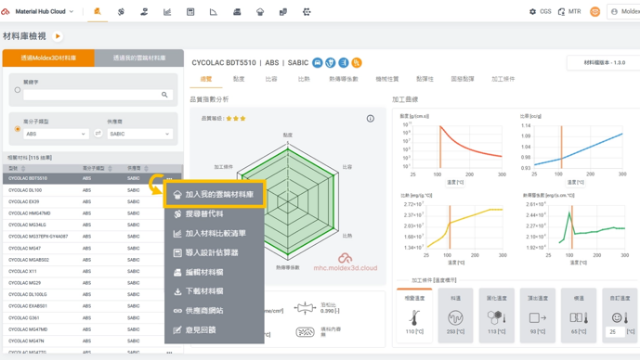Open the design calculator toolbar icon
The image size is (640, 360).
click(x=190, y=12)
